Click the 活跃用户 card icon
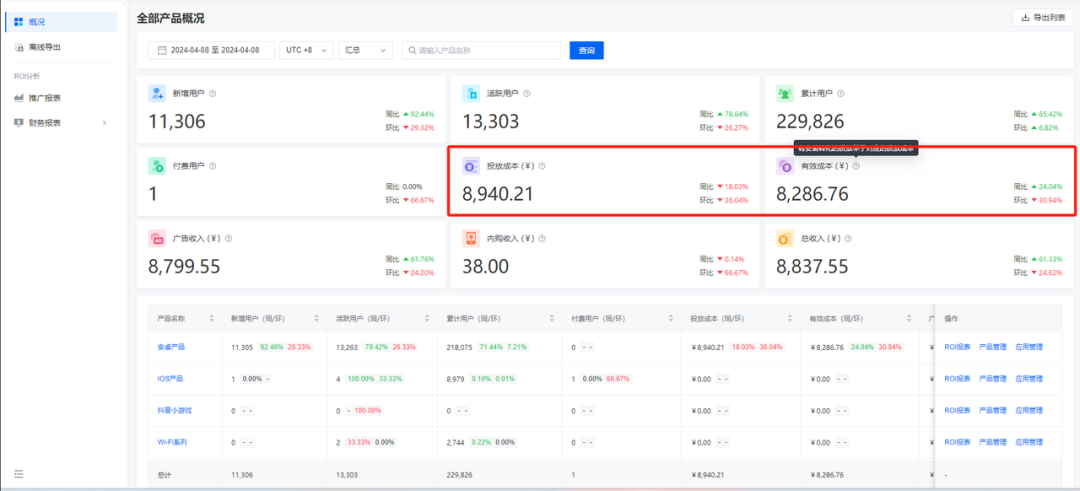The height and width of the screenshot is (491, 1080). pos(471,94)
